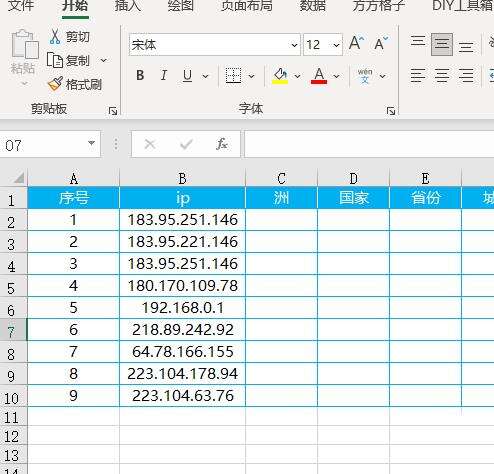Open the phonetic guide dropdown arrow
494x474 pixels.
(x=383, y=76)
